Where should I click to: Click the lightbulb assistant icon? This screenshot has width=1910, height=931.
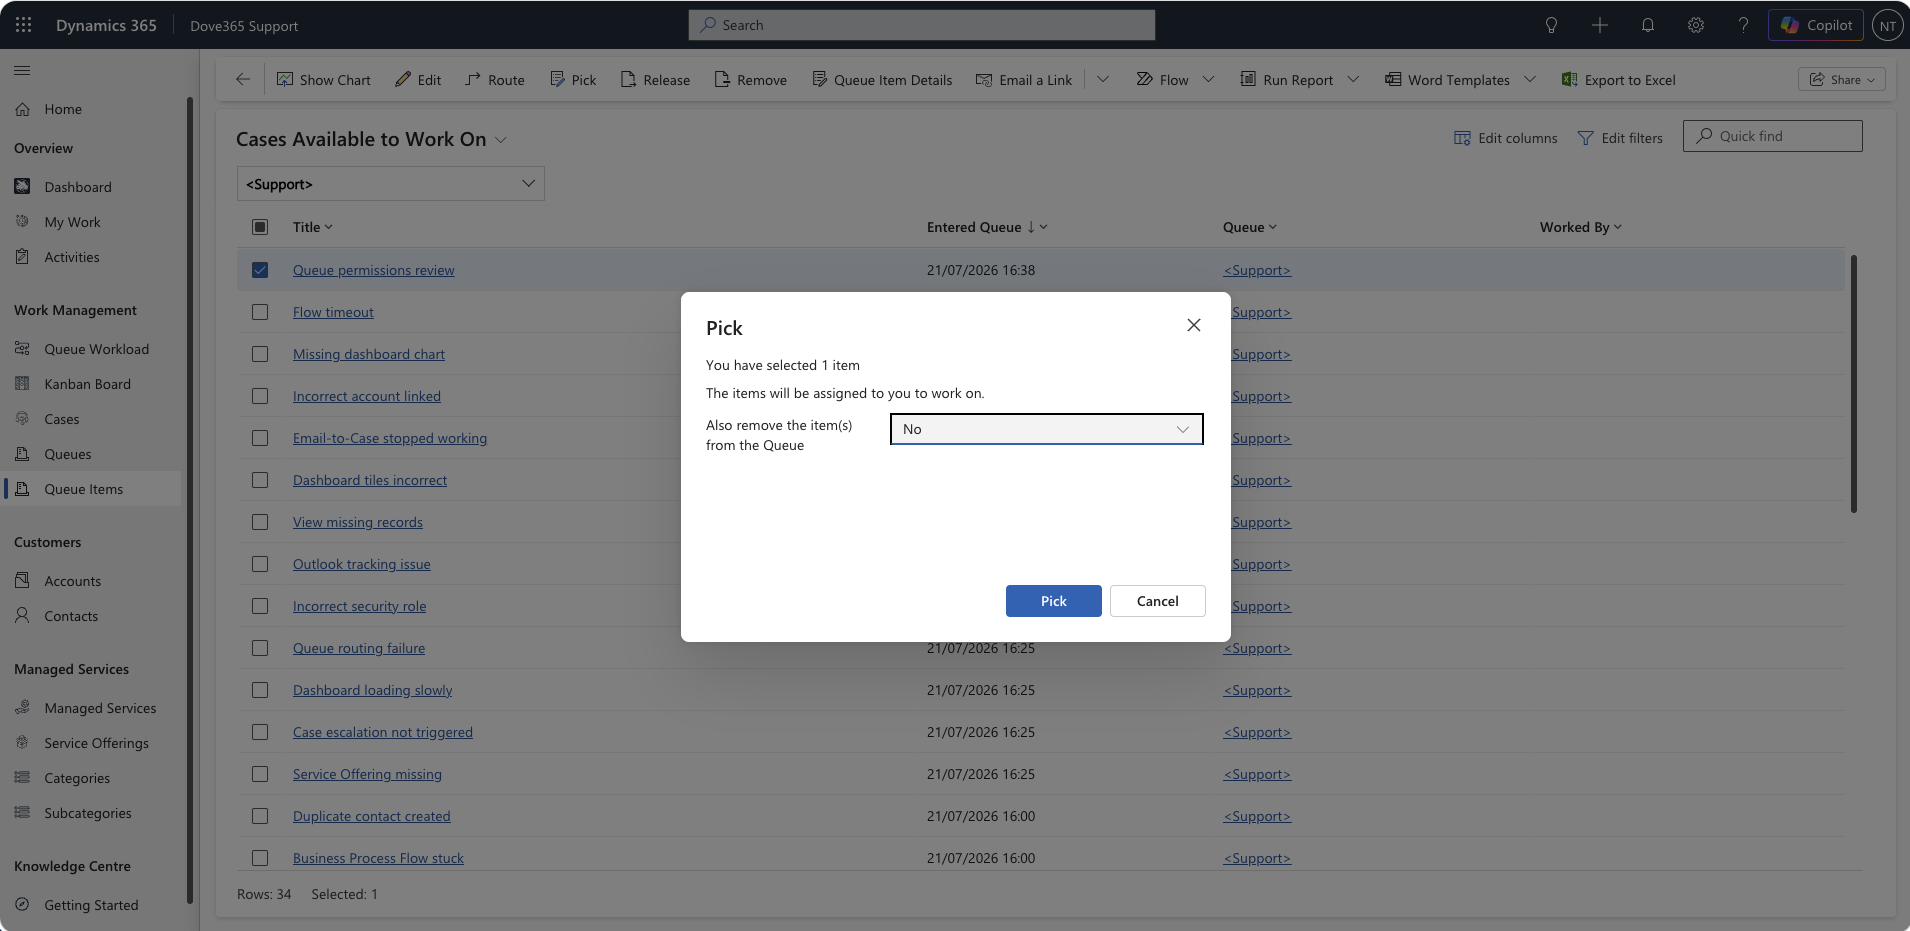pos(1551,25)
